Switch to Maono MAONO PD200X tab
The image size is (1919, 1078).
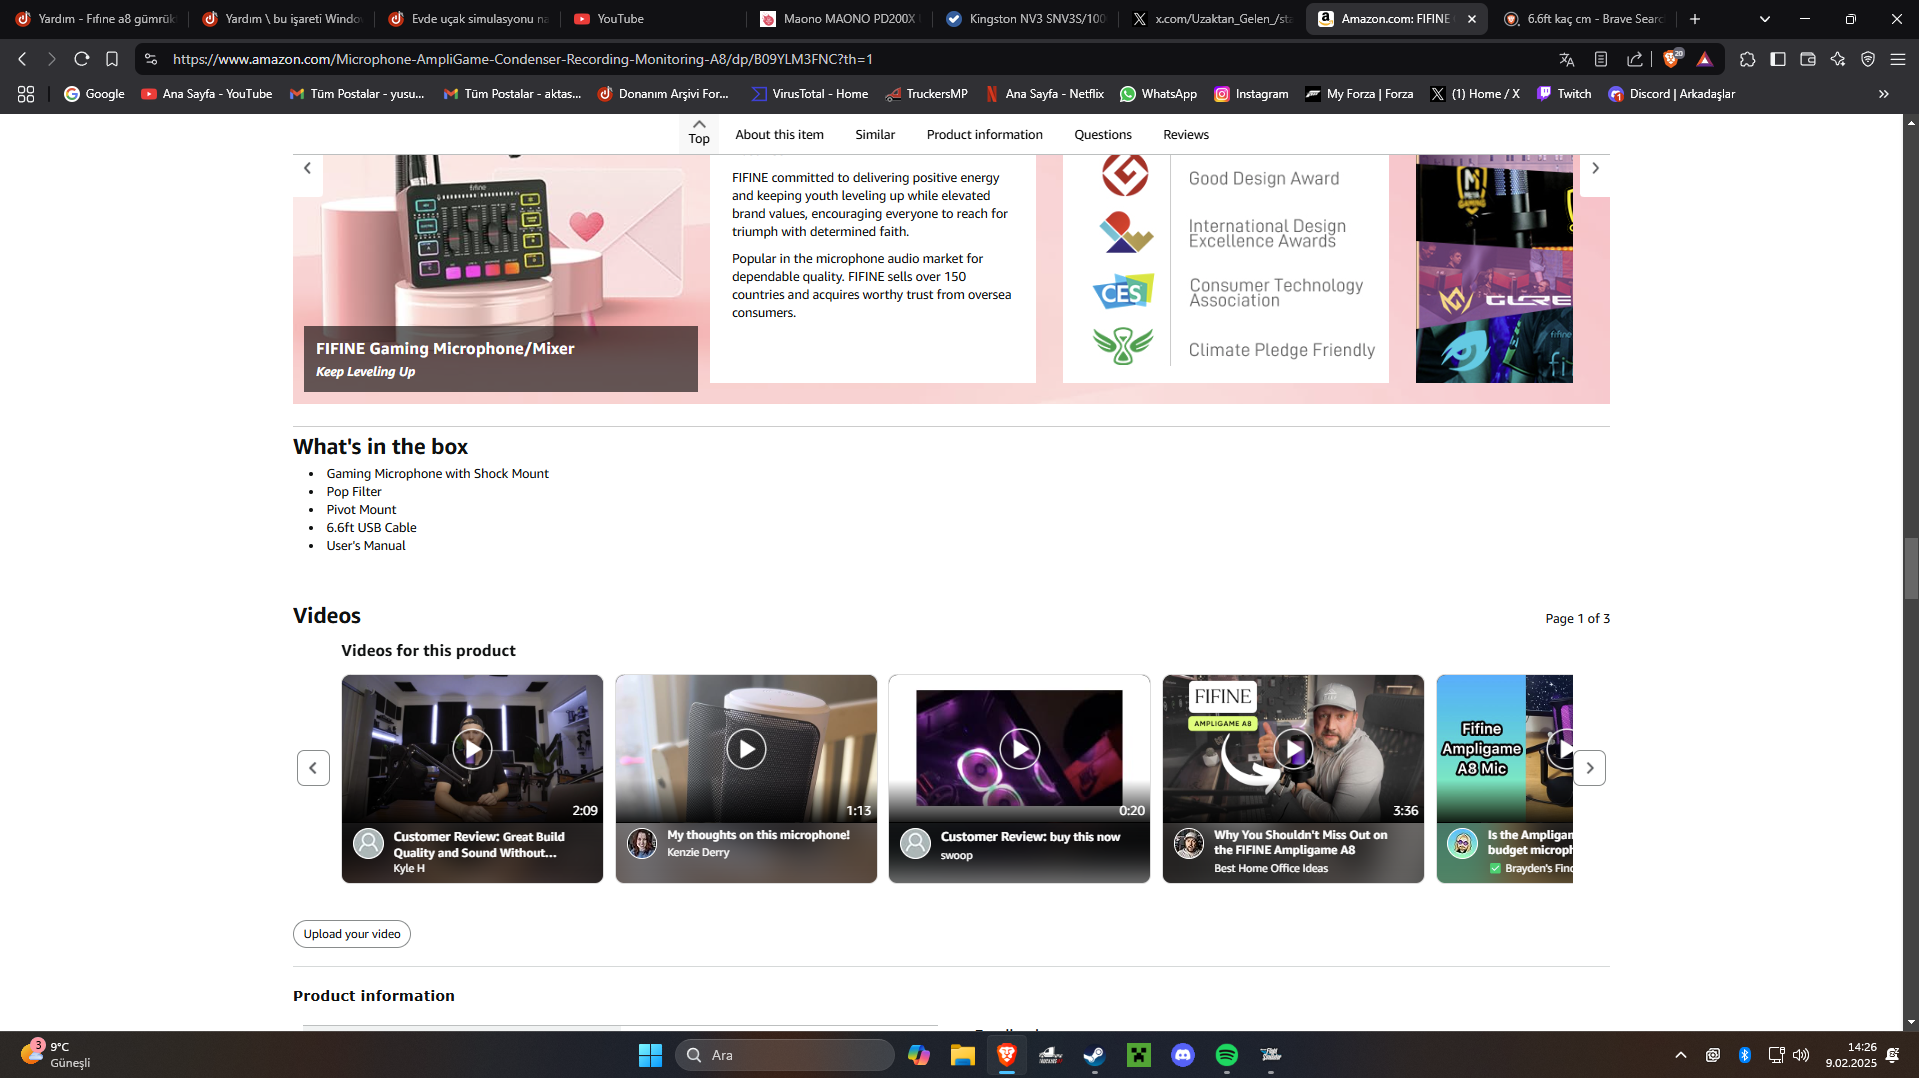tap(840, 19)
